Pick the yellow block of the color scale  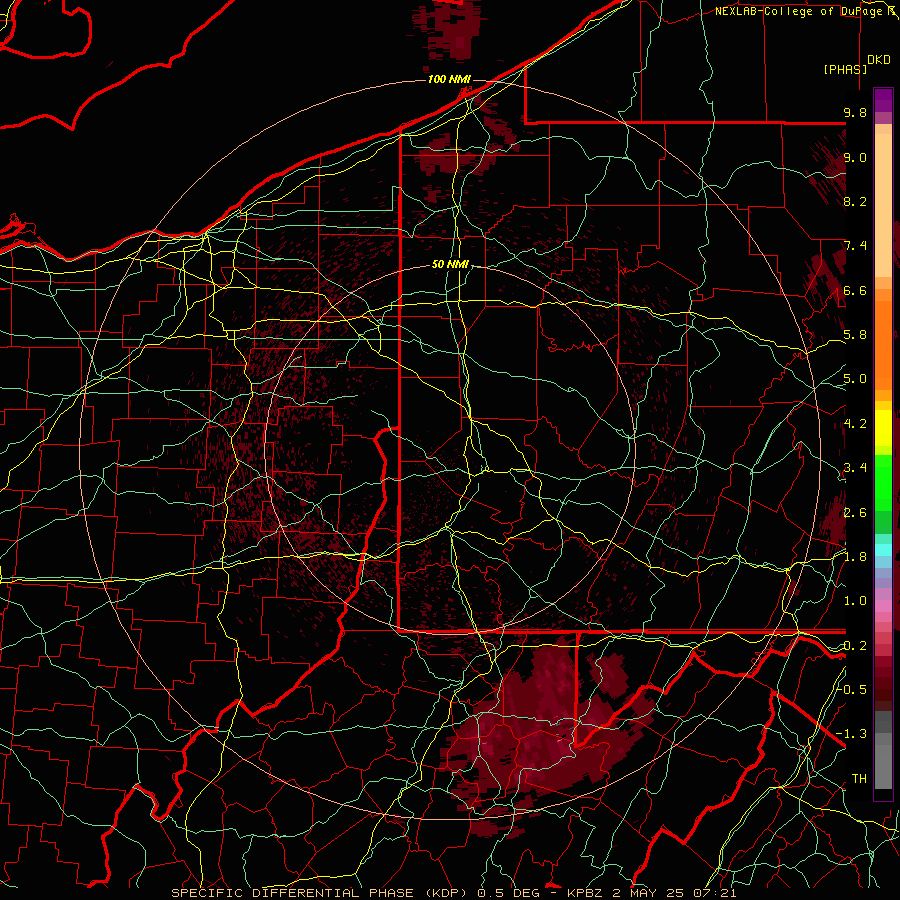(883, 428)
